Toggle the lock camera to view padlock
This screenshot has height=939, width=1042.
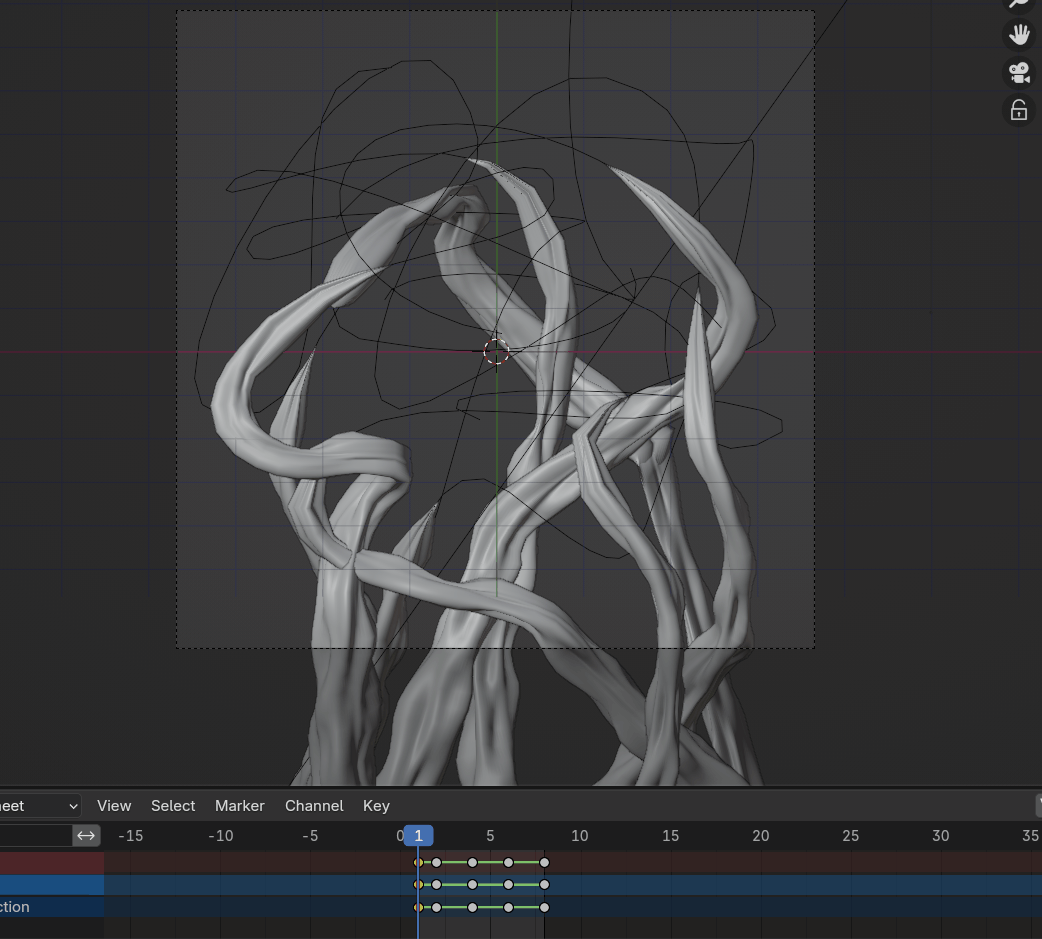pyautogui.click(x=1018, y=110)
